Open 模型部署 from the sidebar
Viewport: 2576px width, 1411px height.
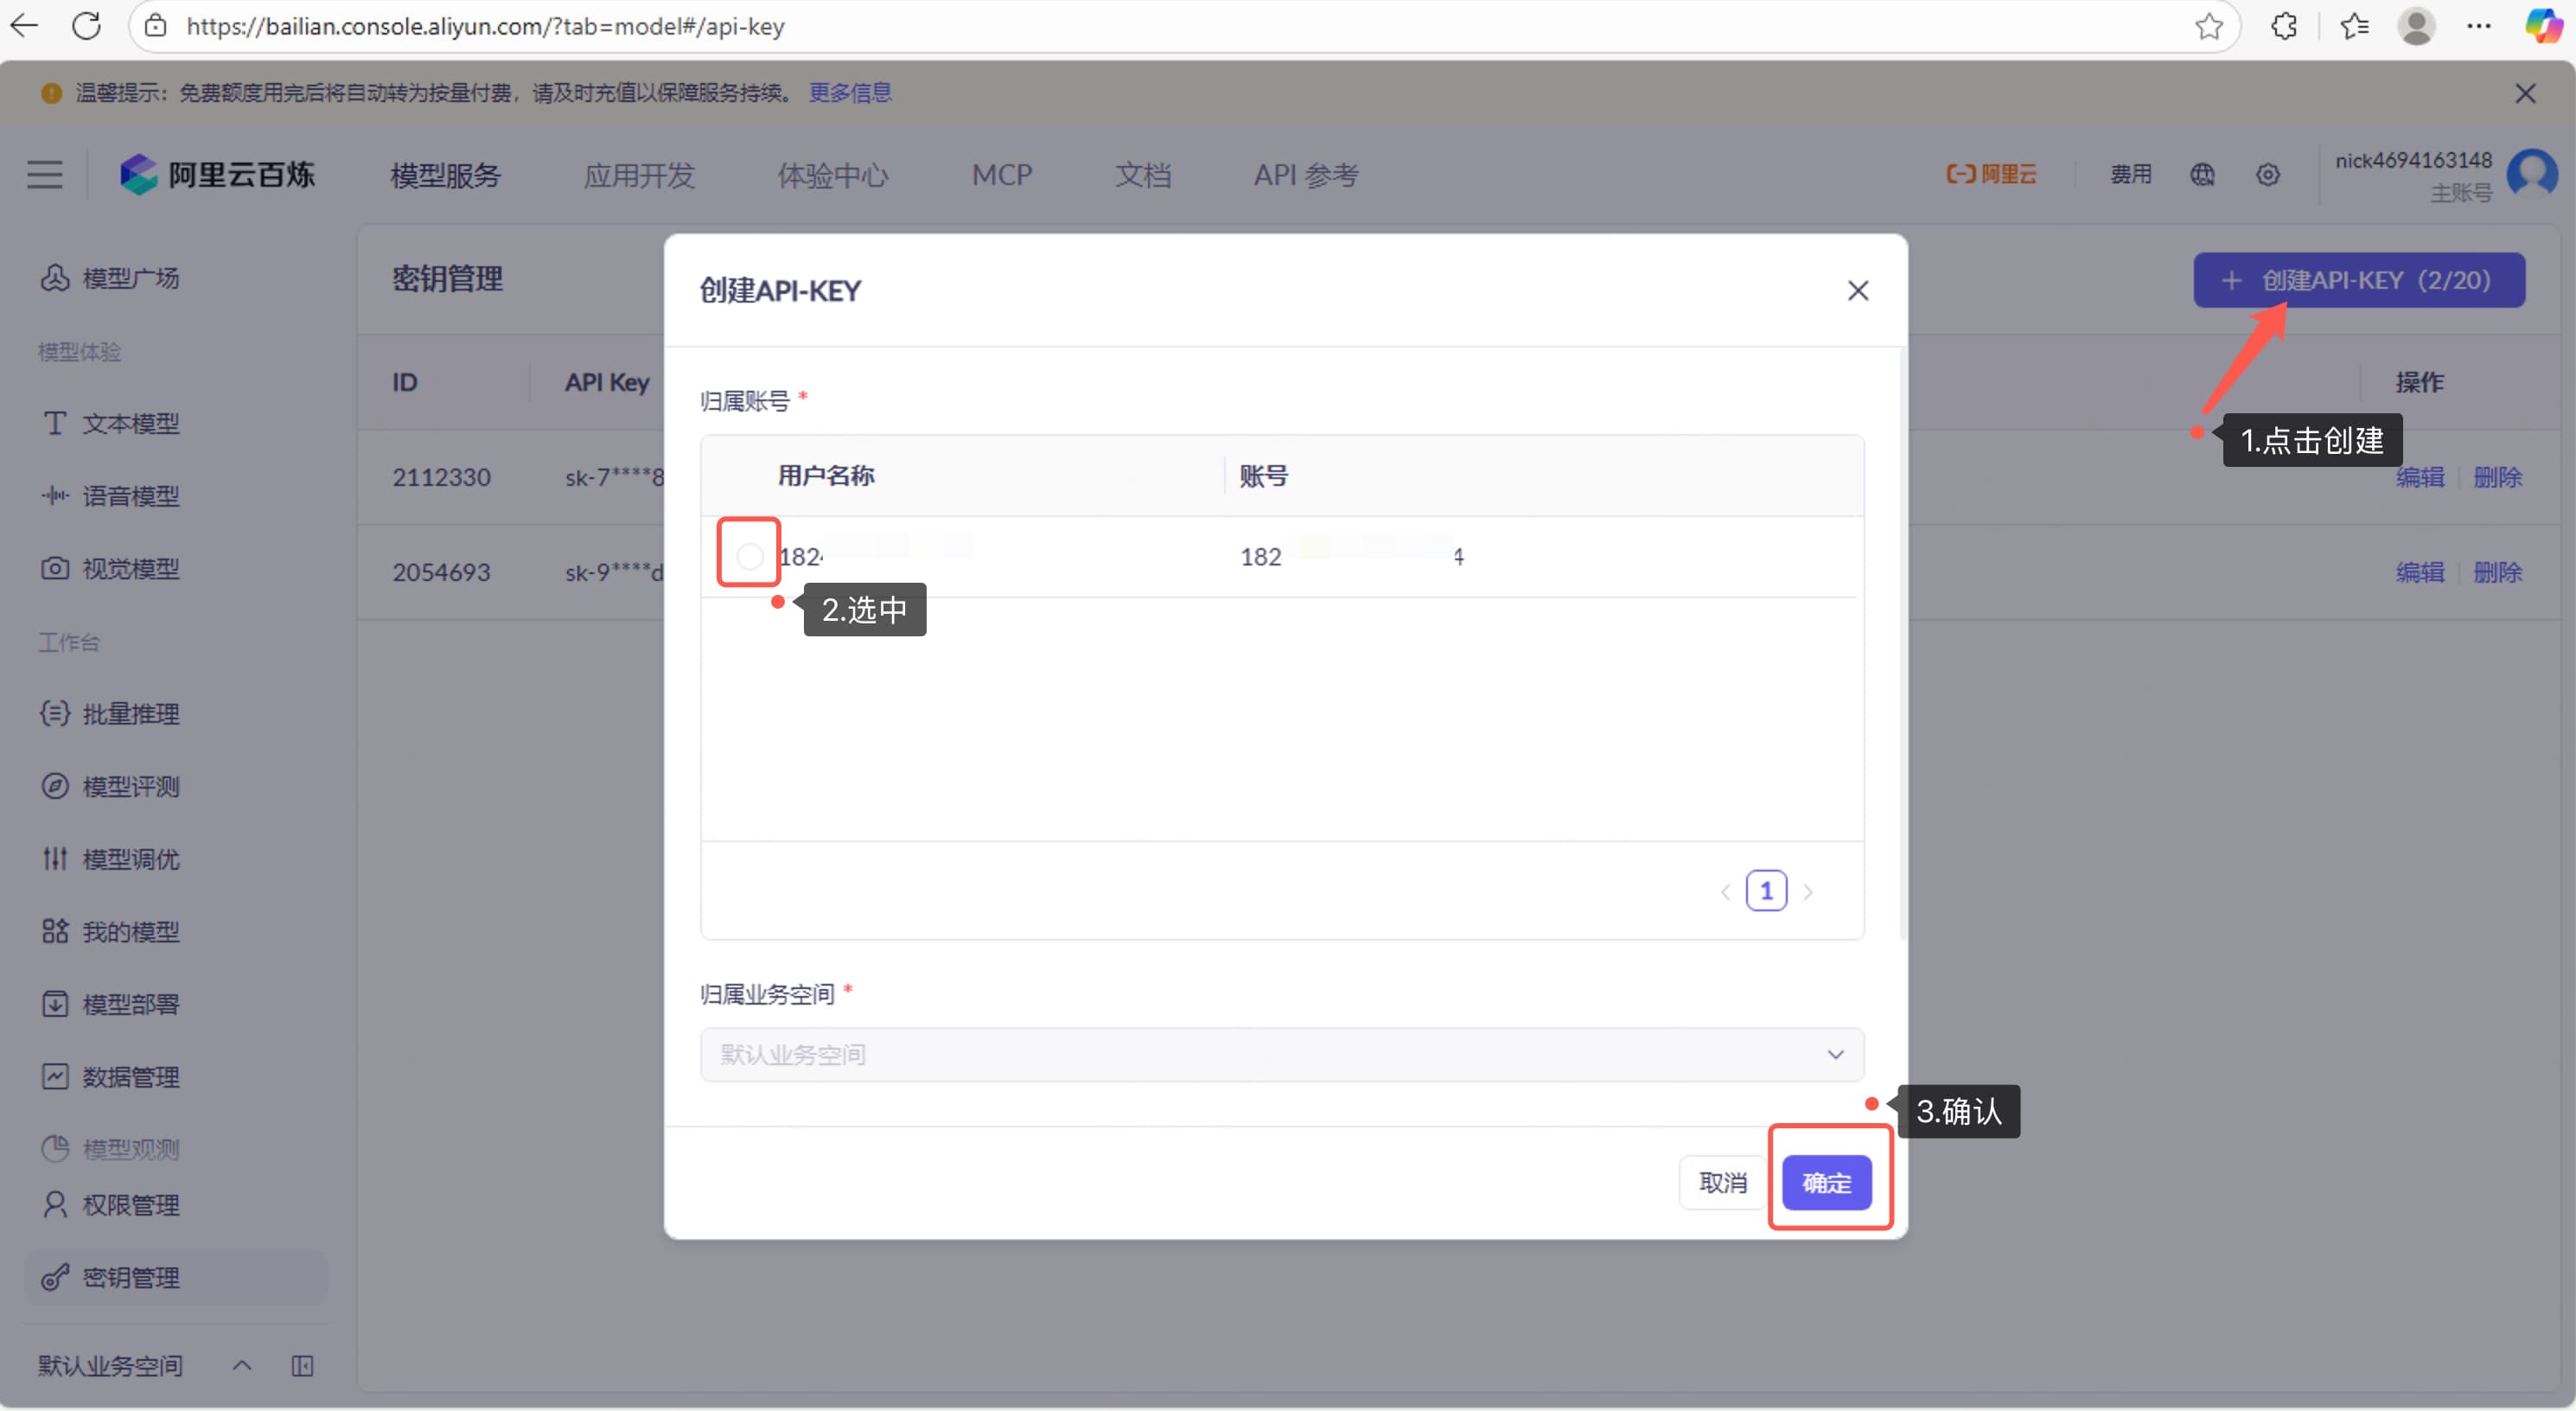click(x=131, y=1004)
